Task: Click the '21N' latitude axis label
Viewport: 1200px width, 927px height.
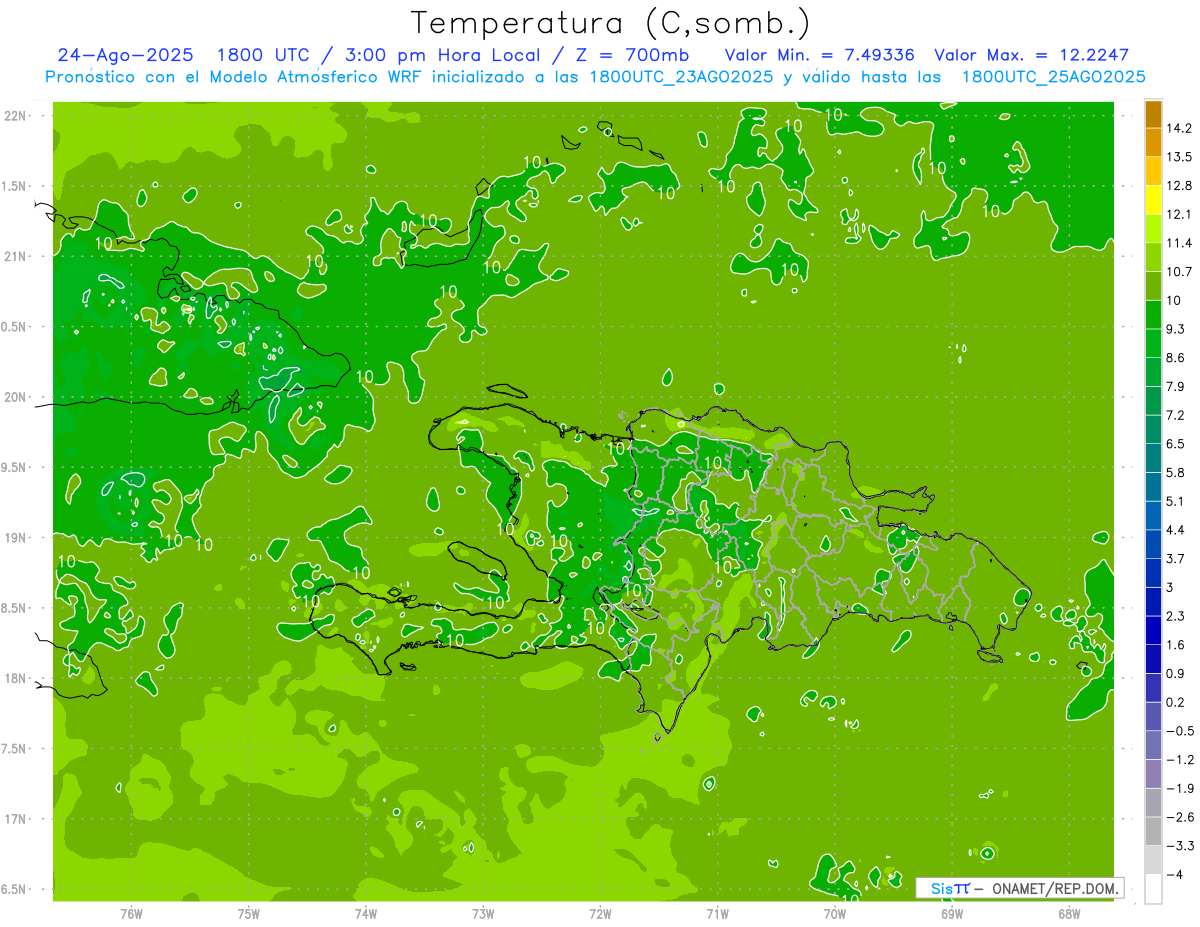Action: point(14,256)
